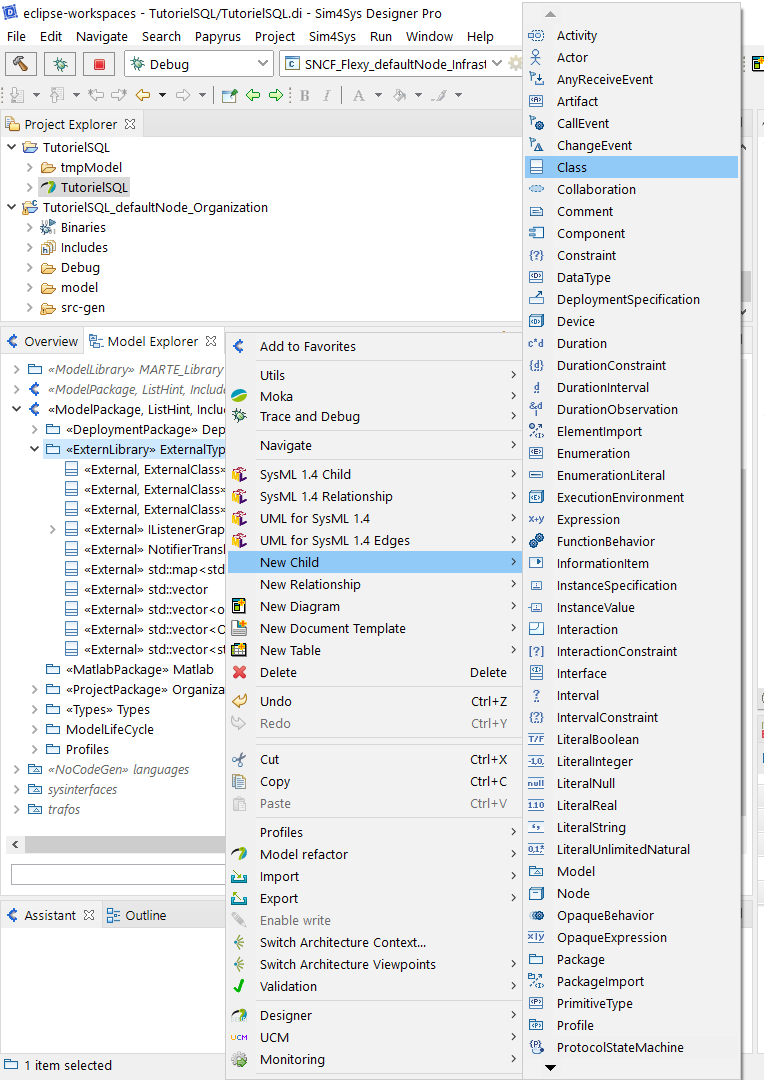Click the Add to Favorites icon
Image resolution: width=764 pixels, height=1080 pixels.
[x=239, y=346]
